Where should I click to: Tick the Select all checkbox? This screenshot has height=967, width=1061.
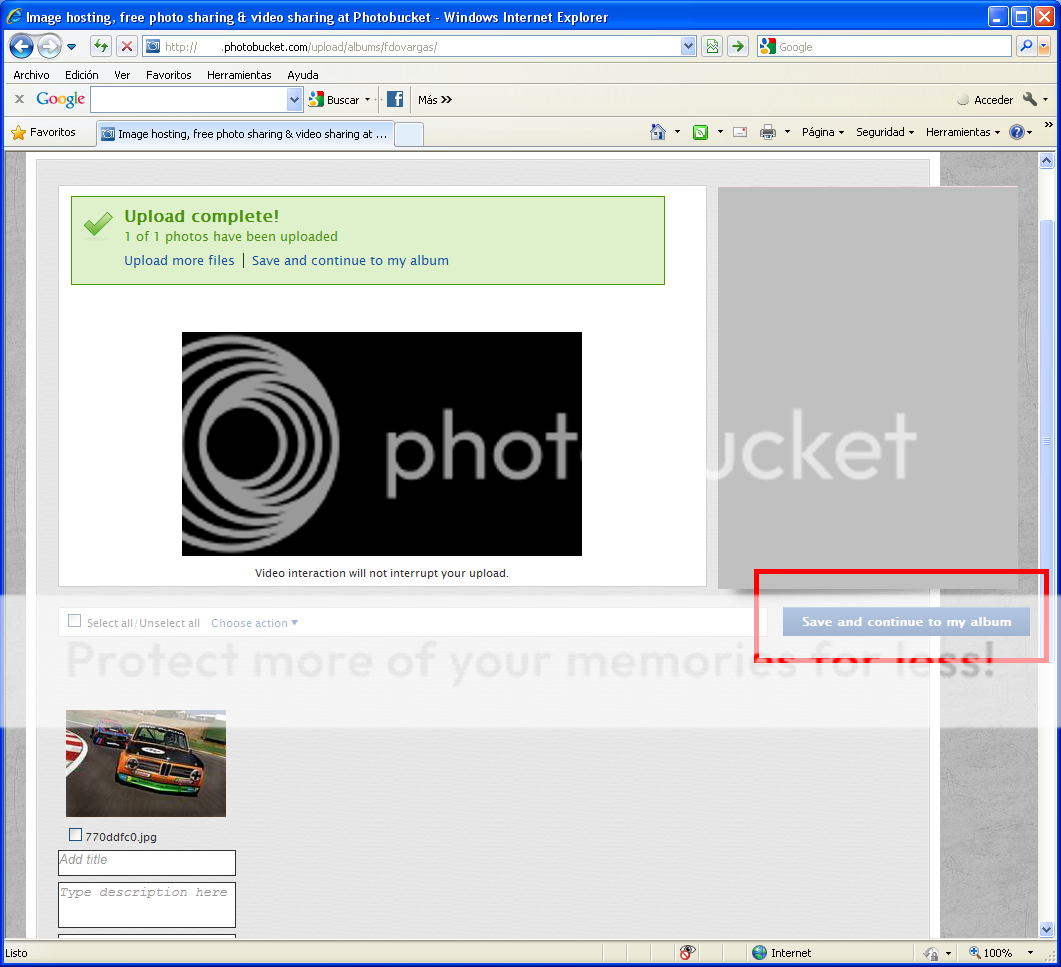point(74,622)
